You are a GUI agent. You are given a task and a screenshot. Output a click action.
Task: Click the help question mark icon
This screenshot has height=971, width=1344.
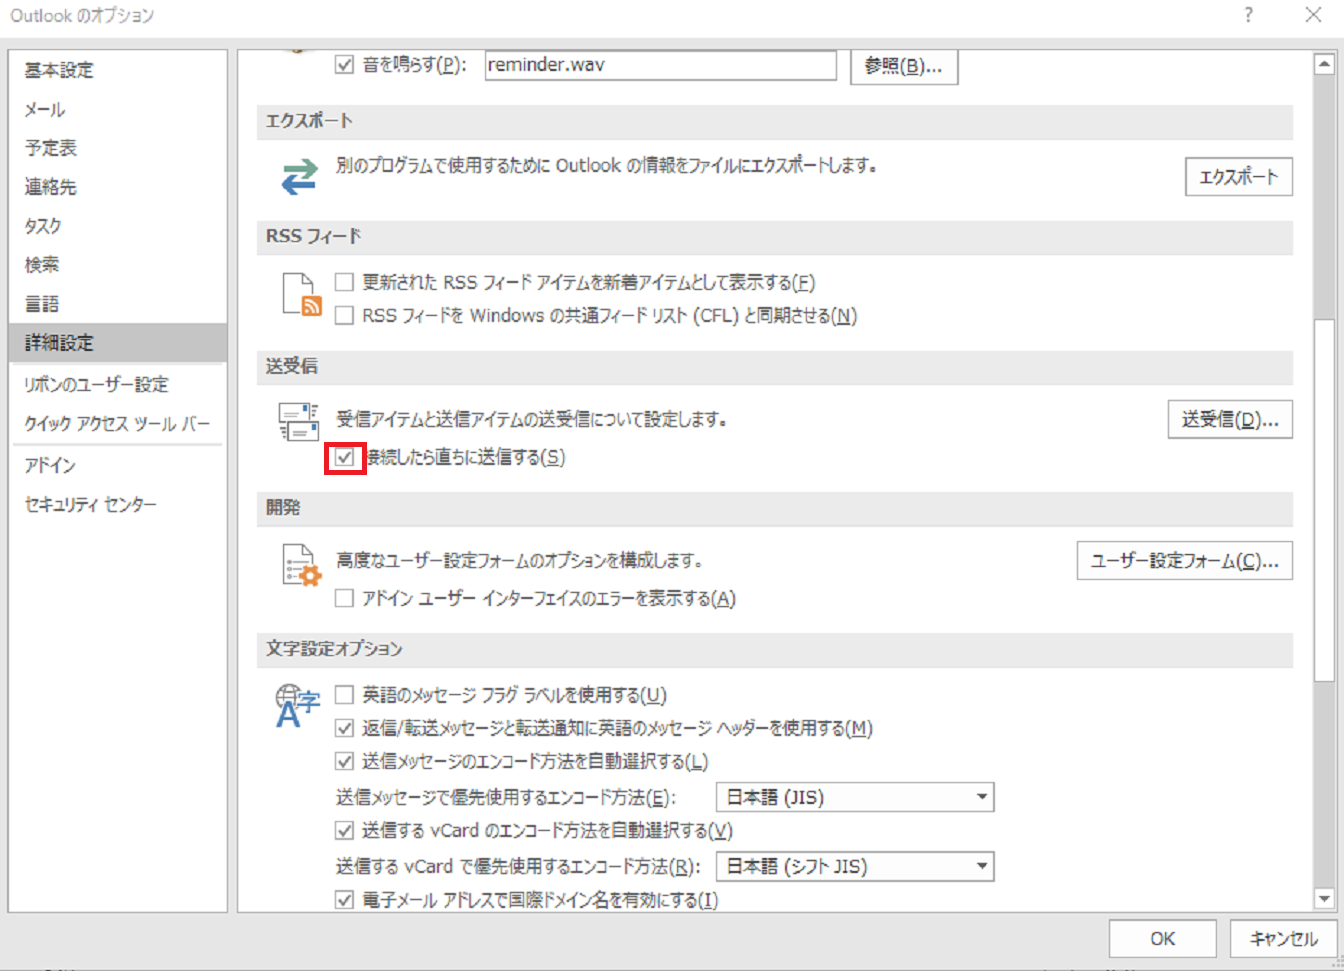point(1248,15)
